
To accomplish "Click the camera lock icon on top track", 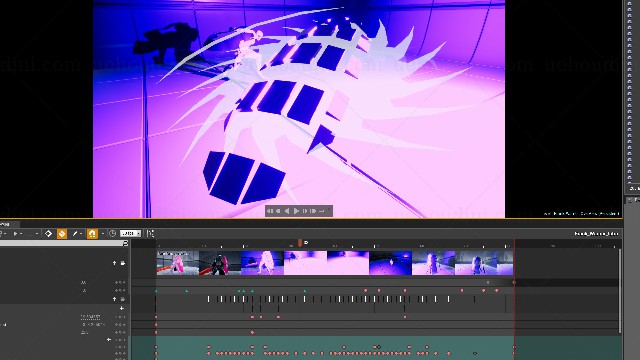I will [123, 263].
